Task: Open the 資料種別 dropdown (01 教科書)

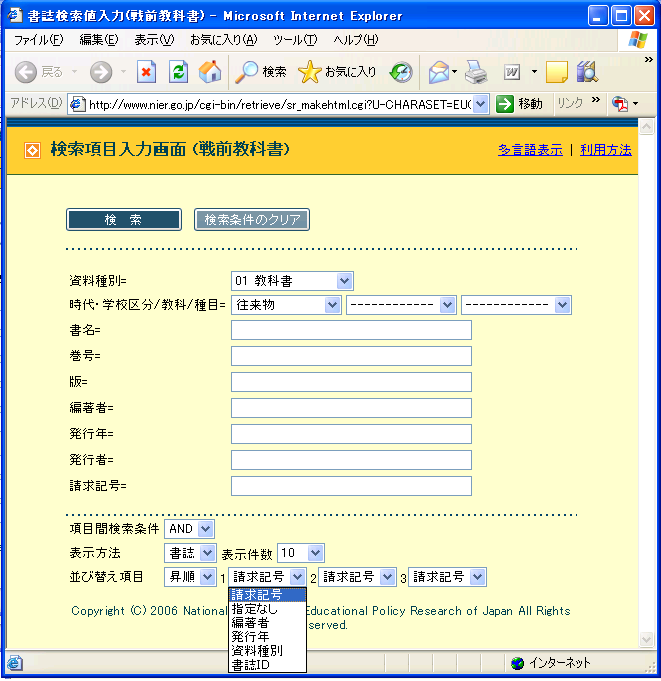Action: point(292,281)
